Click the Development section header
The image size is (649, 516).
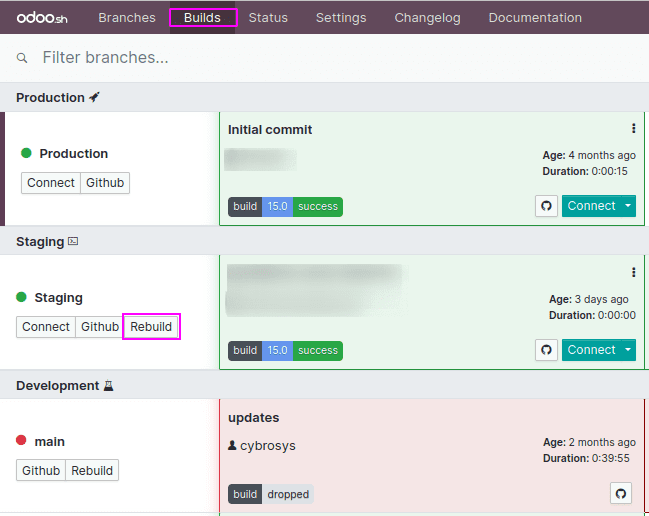pyautogui.click(x=324, y=385)
